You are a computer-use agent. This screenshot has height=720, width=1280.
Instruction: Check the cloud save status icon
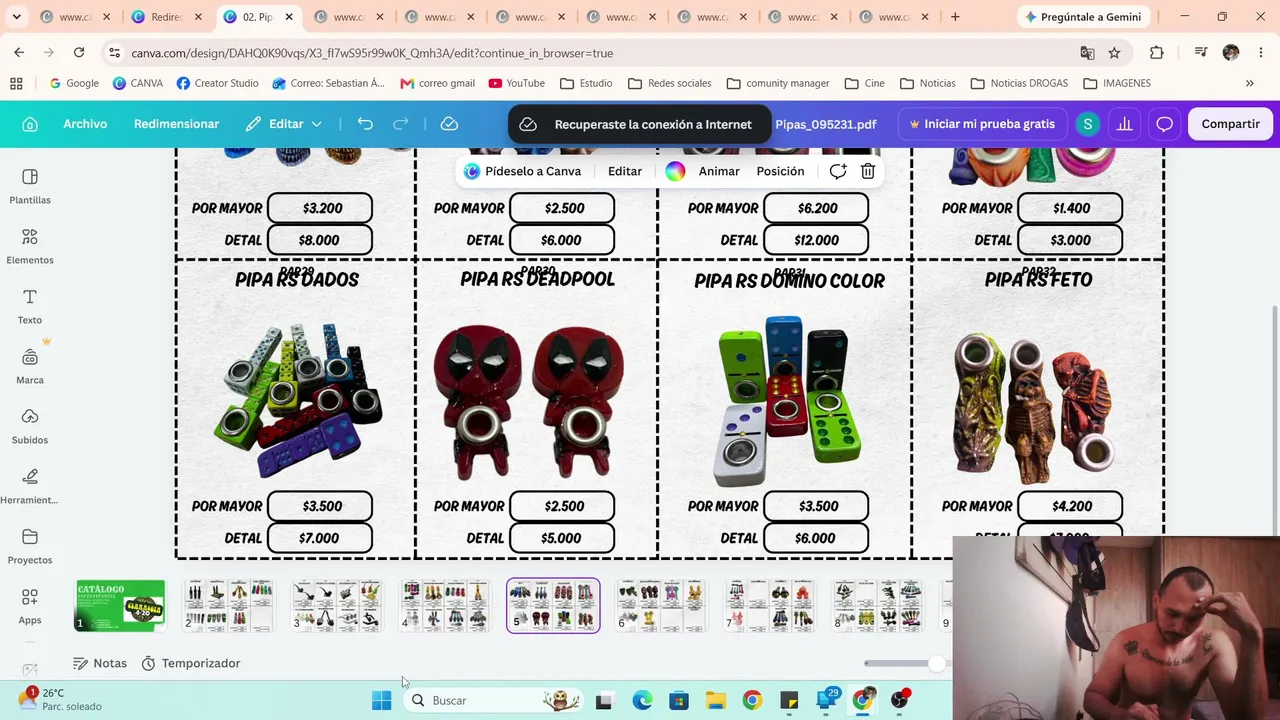pos(449,124)
